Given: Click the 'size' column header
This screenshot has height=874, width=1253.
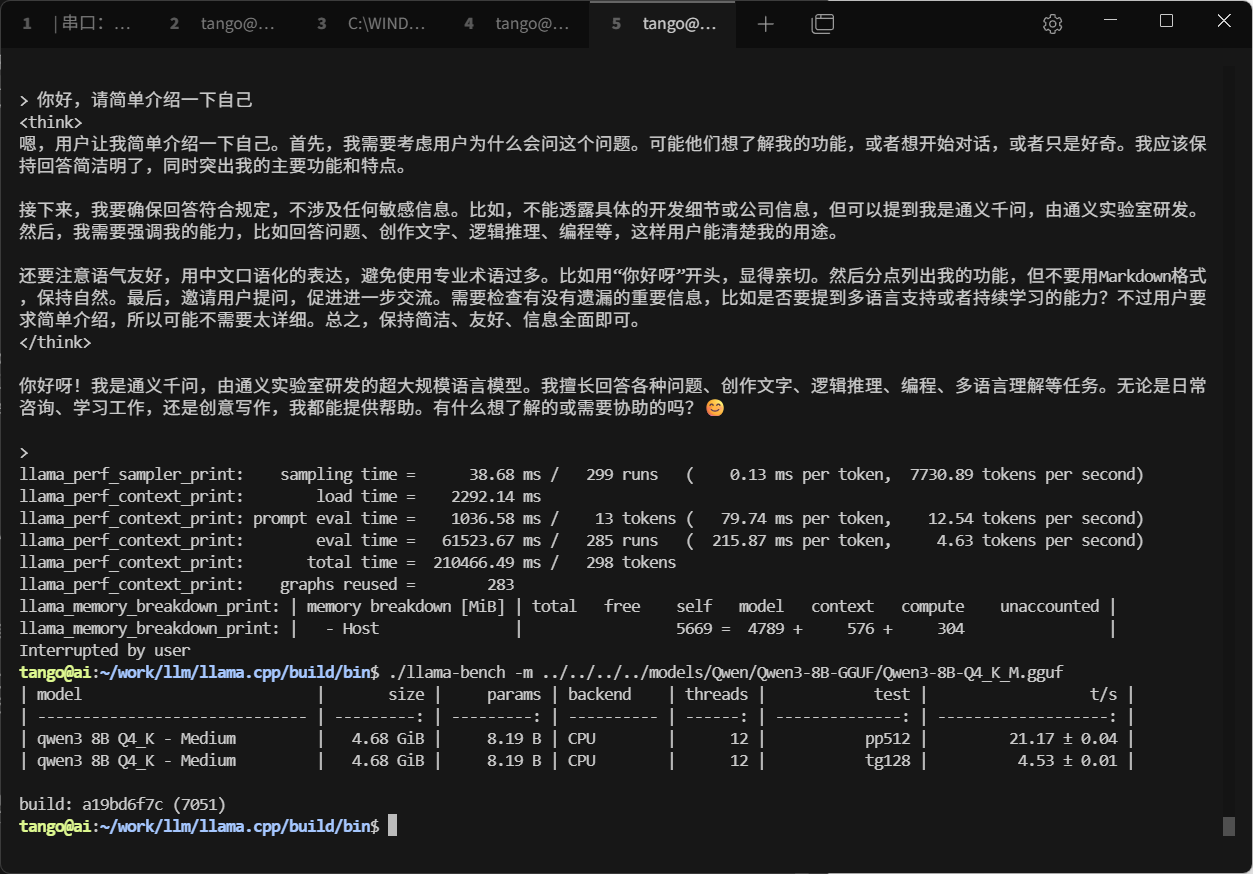Looking at the screenshot, I should pyautogui.click(x=406, y=694).
